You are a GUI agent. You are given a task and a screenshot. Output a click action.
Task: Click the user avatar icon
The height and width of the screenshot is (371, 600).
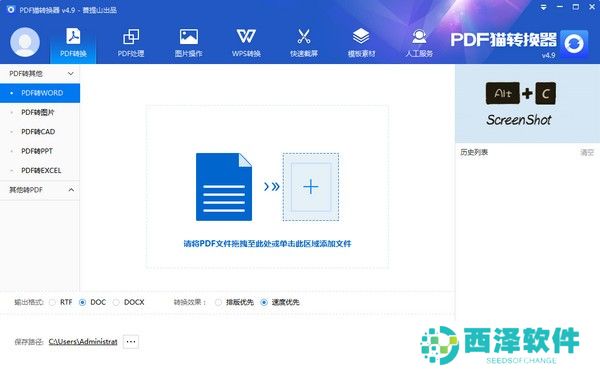pos(25,42)
